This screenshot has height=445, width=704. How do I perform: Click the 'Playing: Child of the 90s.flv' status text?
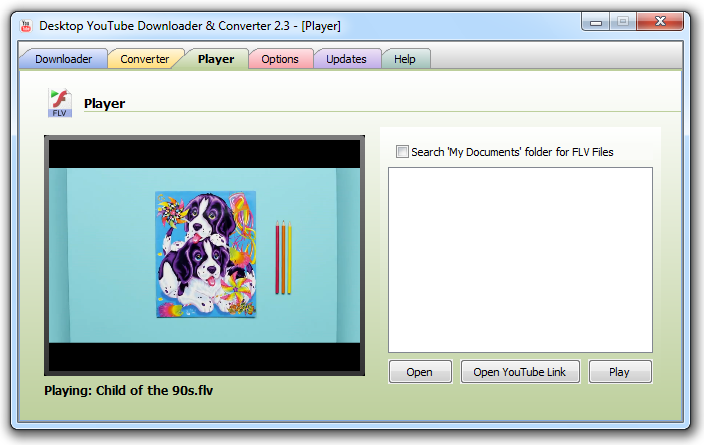point(128,391)
